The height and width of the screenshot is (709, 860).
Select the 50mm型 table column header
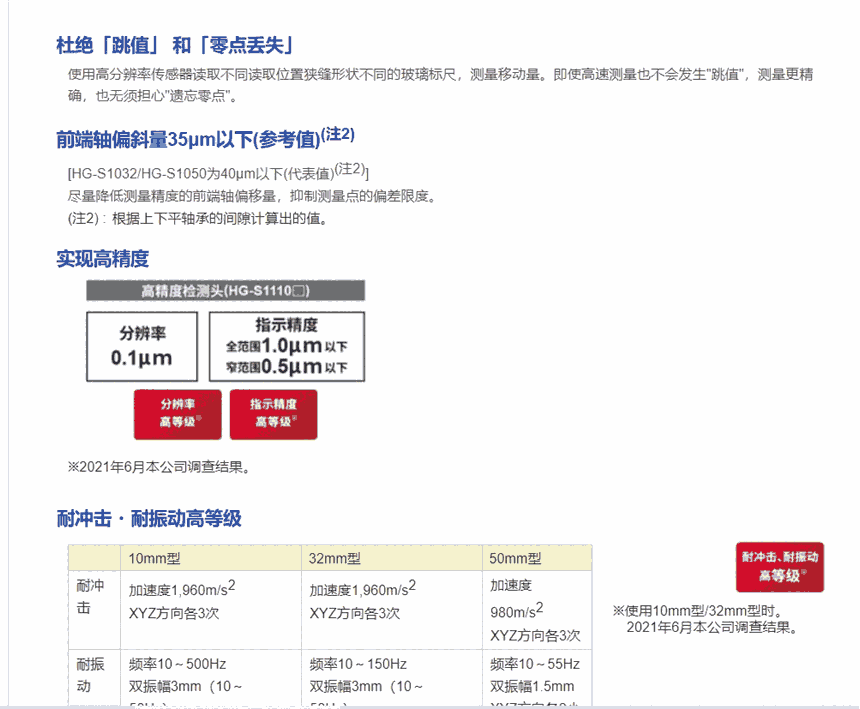515,558
